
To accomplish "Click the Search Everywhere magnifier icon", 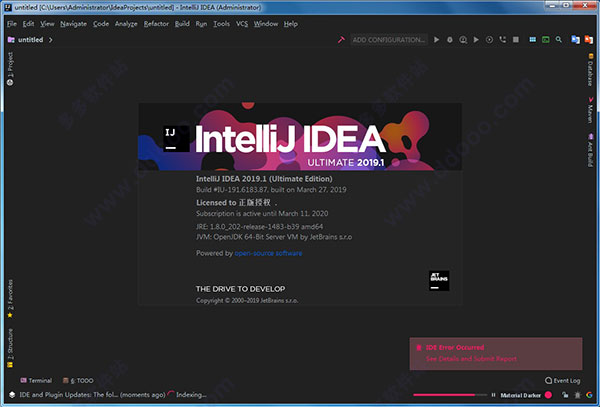I will pos(559,40).
